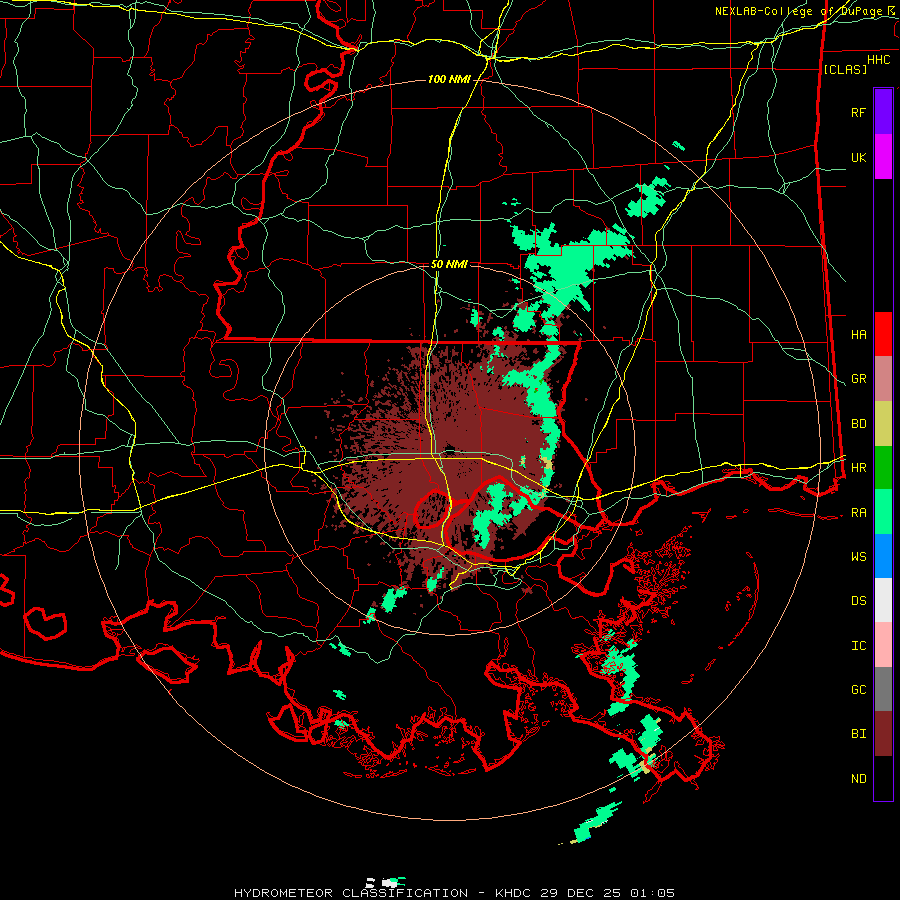
Task: Click the ND legend label
Action: [x=858, y=779]
